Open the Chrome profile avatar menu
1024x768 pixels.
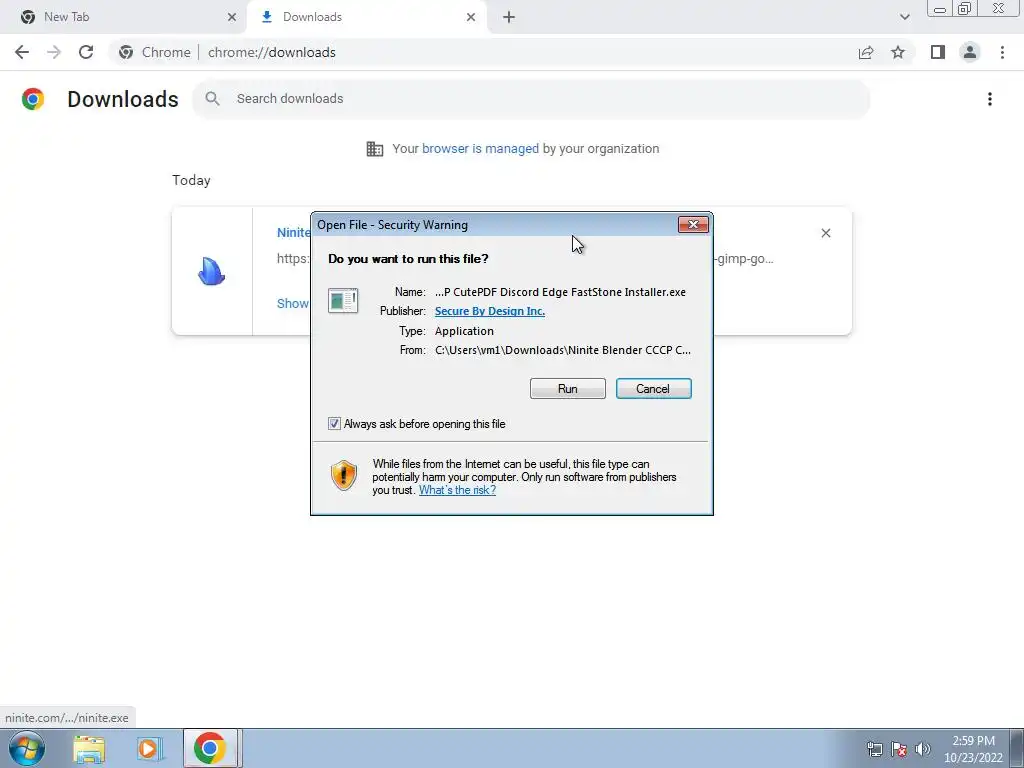pos(970,52)
